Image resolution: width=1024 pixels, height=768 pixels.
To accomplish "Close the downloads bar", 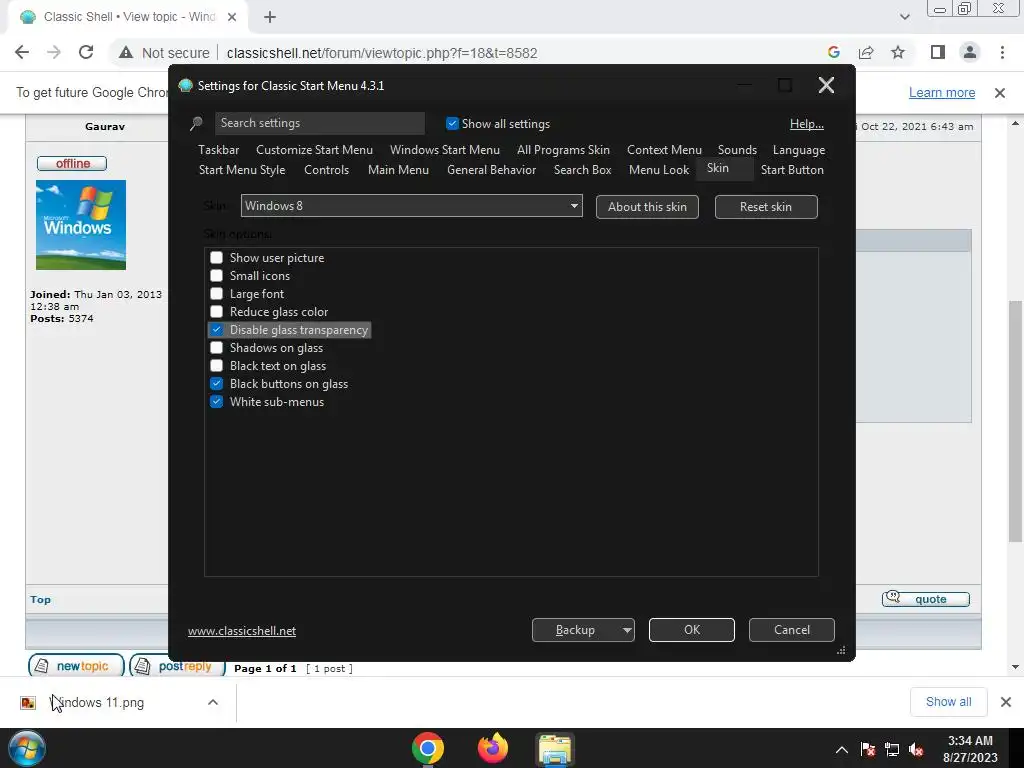I will tap(1006, 702).
